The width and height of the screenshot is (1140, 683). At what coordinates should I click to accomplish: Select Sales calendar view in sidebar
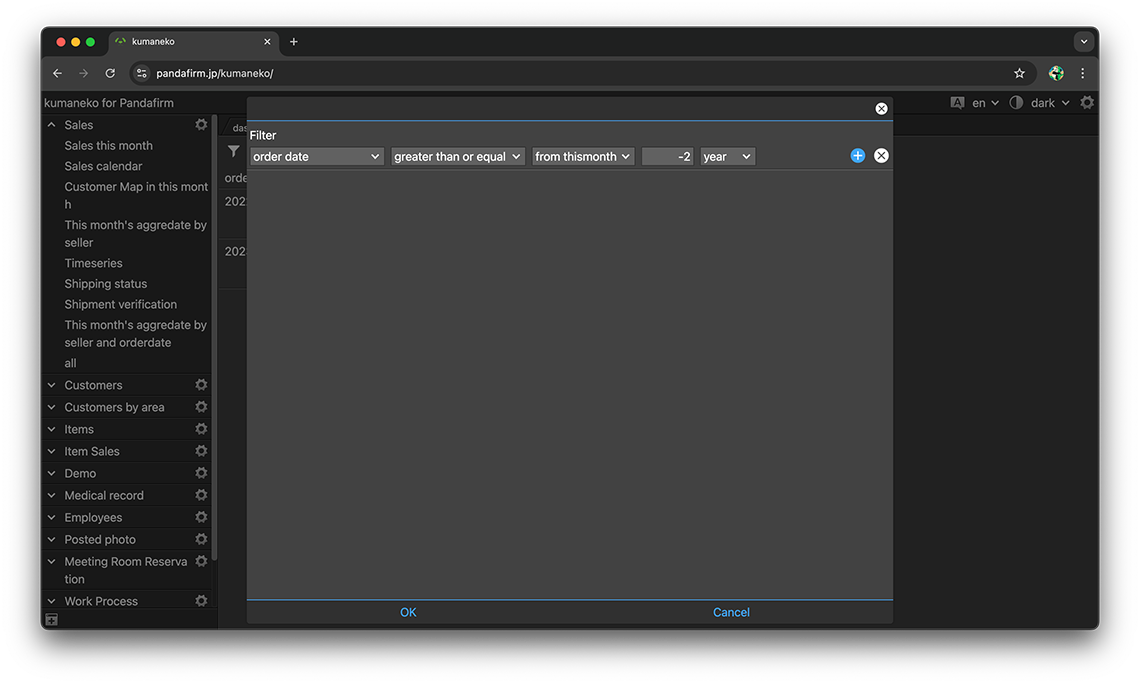(103, 166)
